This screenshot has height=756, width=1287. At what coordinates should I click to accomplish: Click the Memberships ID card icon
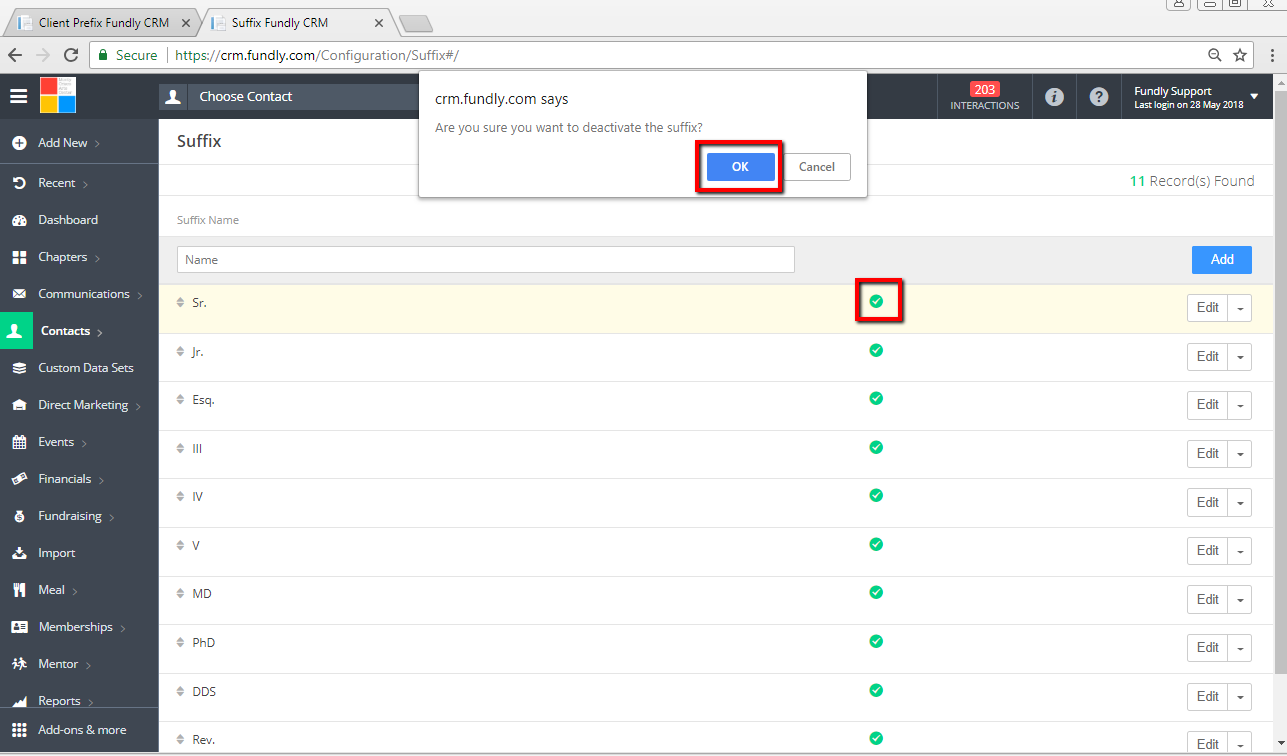[19, 627]
